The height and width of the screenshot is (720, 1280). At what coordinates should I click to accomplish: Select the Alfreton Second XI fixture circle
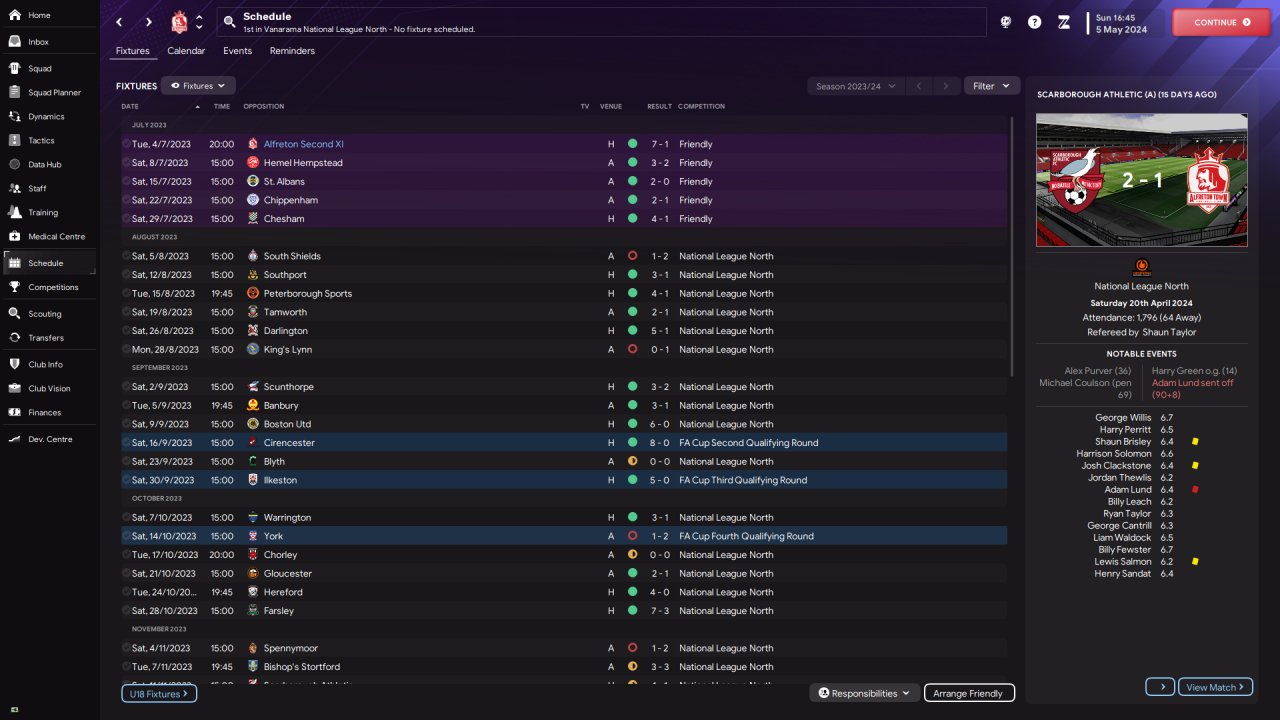coord(126,144)
